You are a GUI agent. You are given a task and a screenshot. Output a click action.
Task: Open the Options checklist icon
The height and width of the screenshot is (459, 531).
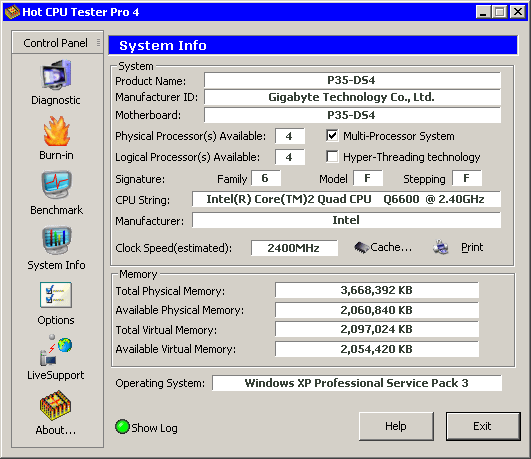[x=56, y=295]
